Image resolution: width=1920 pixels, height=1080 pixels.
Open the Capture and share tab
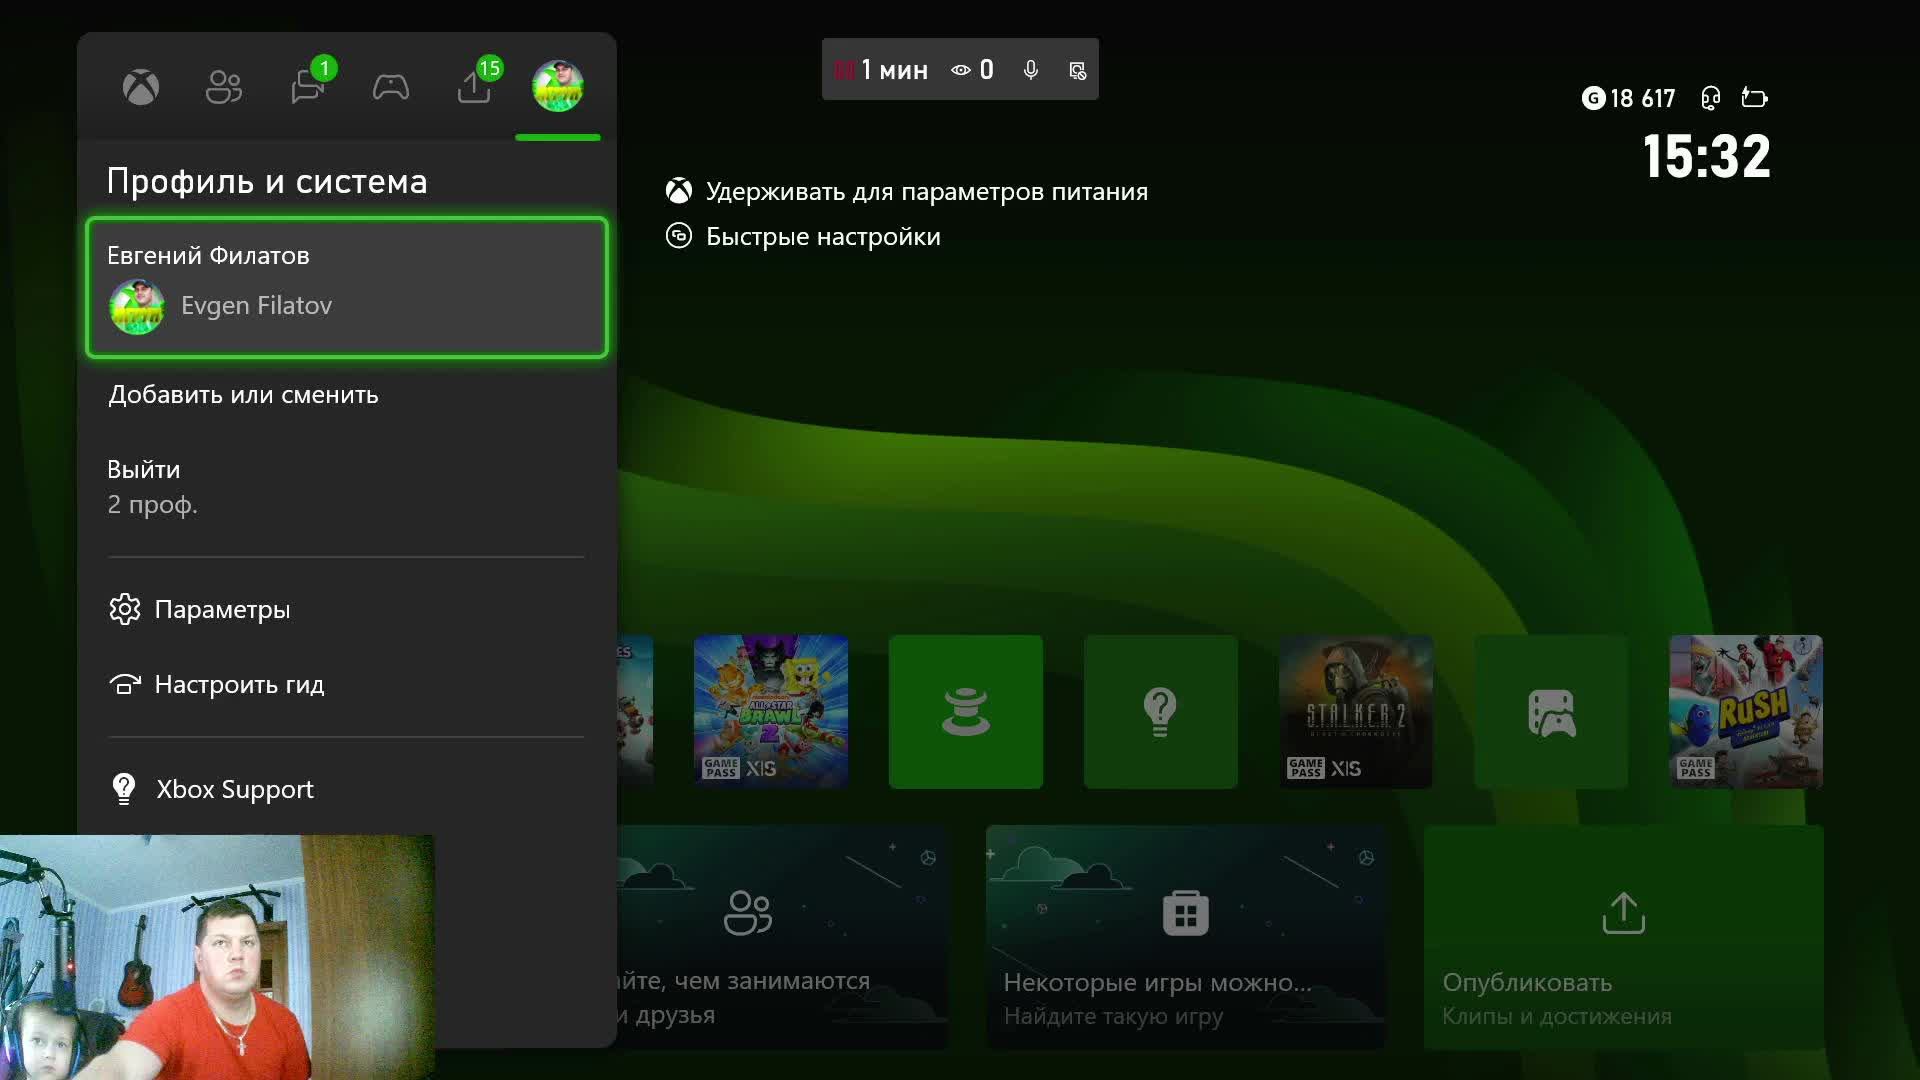tap(474, 88)
